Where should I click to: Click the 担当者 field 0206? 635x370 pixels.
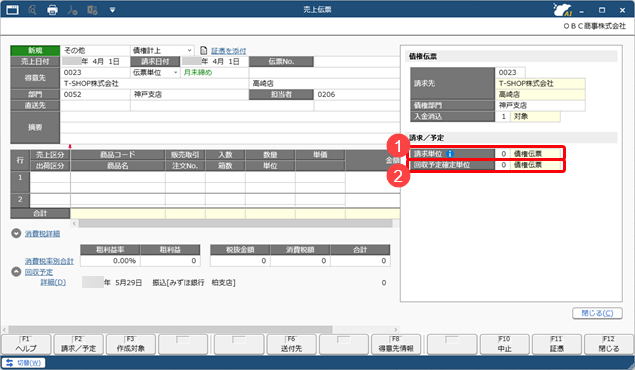pyautogui.click(x=356, y=94)
